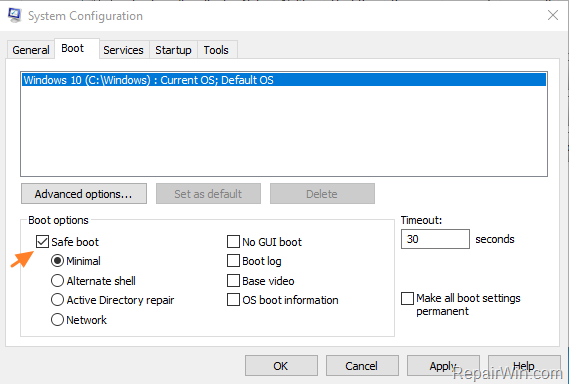The image size is (569, 384).
Task: Click the Delete button
Action: click(322, 194)
